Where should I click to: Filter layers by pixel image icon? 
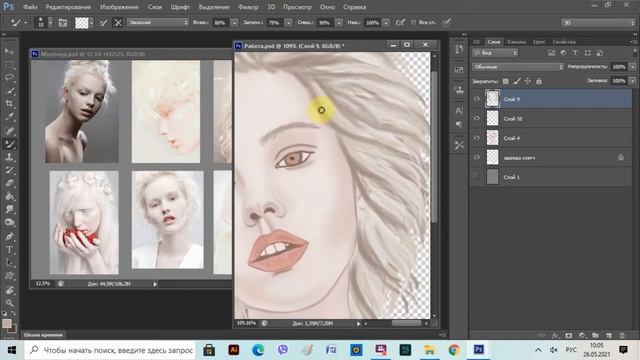pos(551,53)
